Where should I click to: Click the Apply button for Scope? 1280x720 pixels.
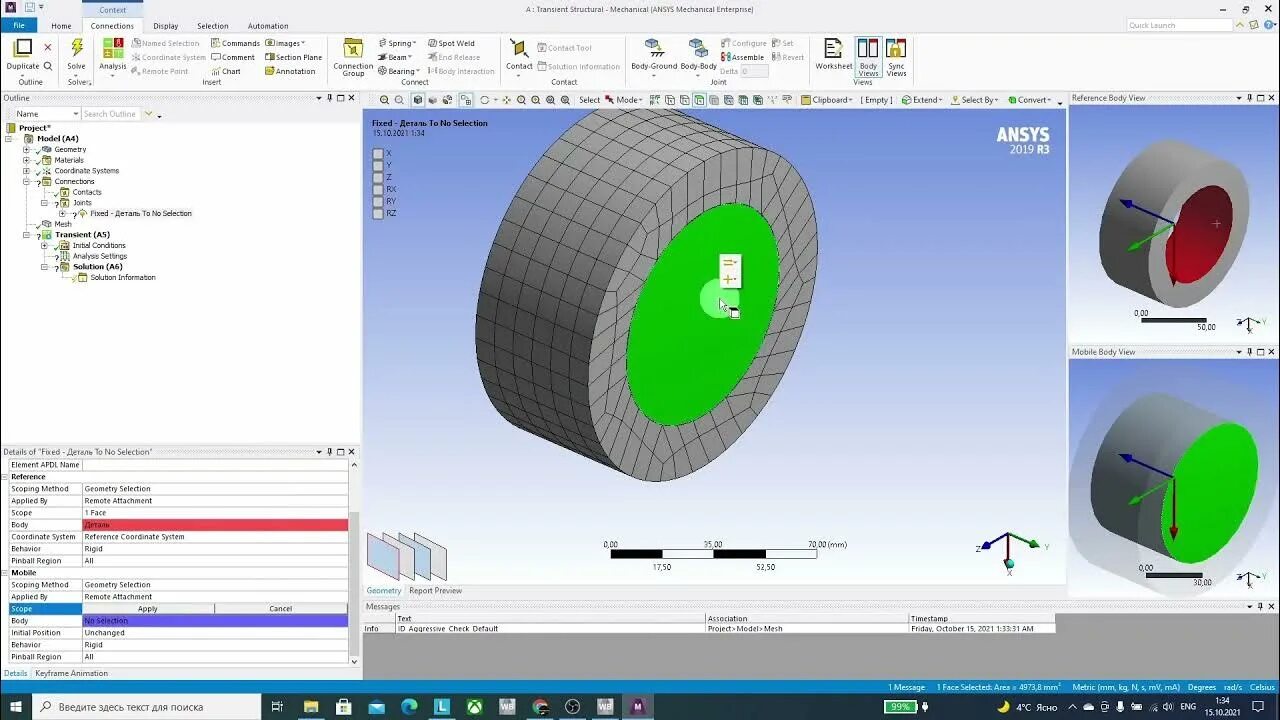[148, 609]
